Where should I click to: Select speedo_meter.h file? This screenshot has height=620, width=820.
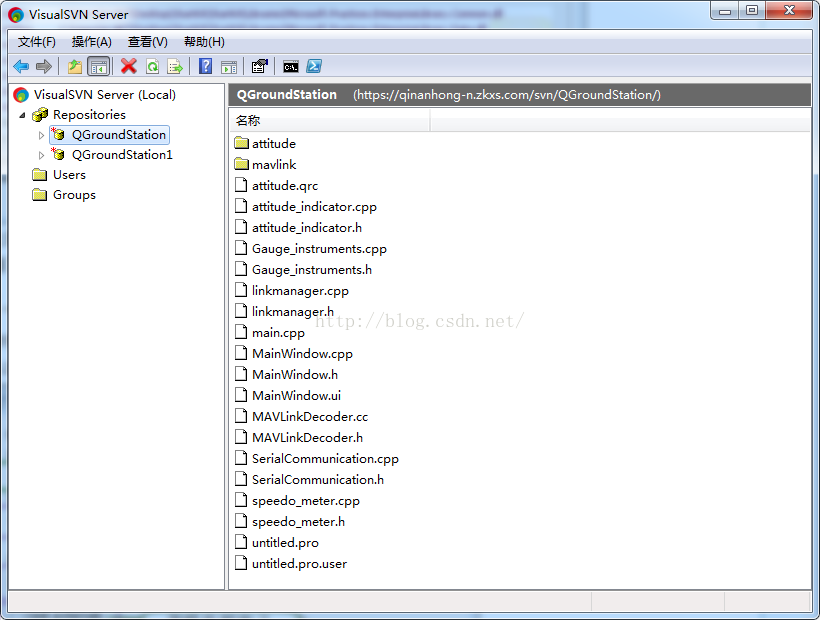[x=298, y=522]
